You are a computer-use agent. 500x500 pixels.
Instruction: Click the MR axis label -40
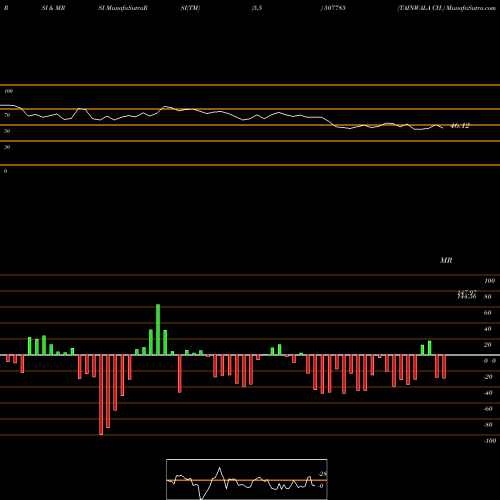488,393
